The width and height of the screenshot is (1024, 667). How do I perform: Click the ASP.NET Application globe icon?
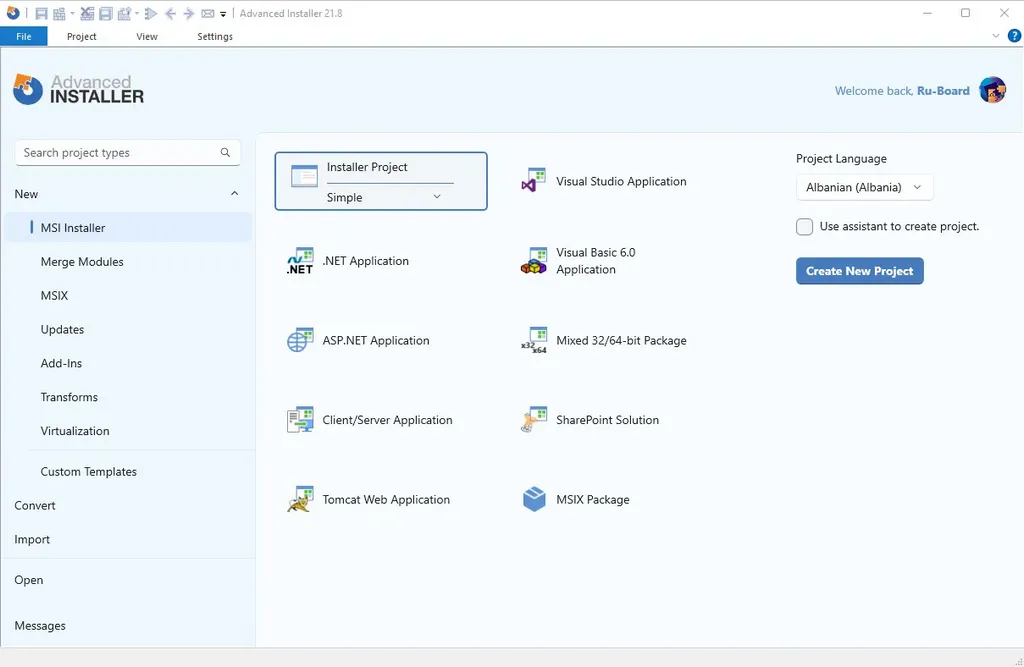[300, 340]
